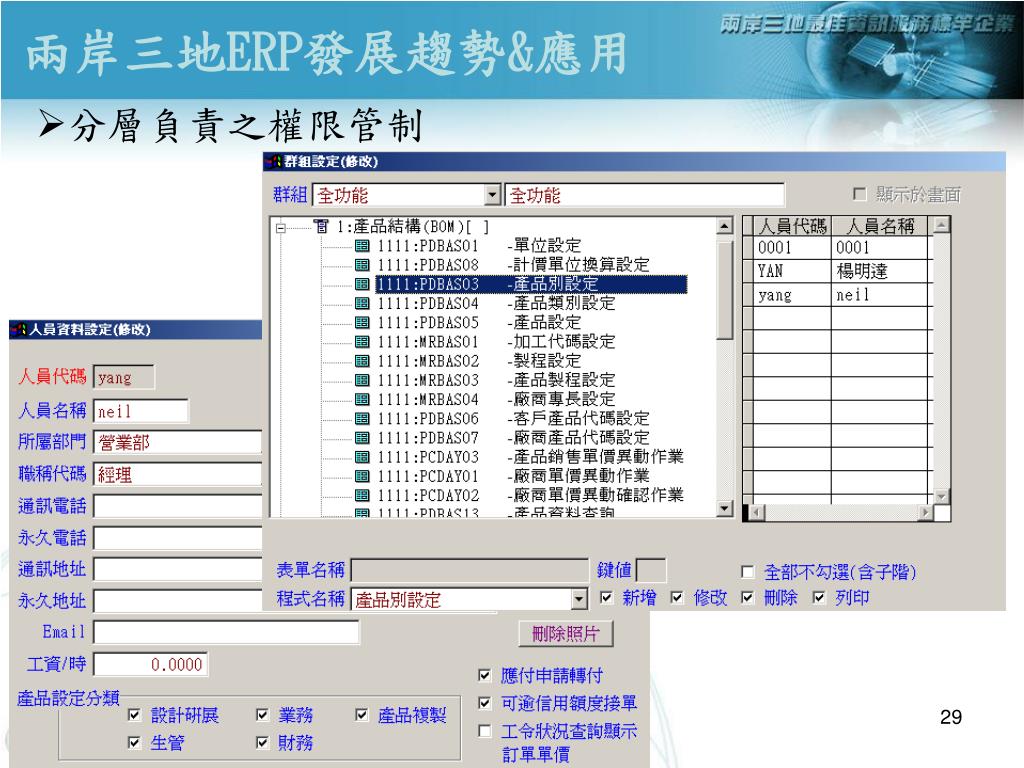Screen dimensions: 1024x768
Task: Open the 群組 全功能 dropdown arrow
Action: pos(492,195)
